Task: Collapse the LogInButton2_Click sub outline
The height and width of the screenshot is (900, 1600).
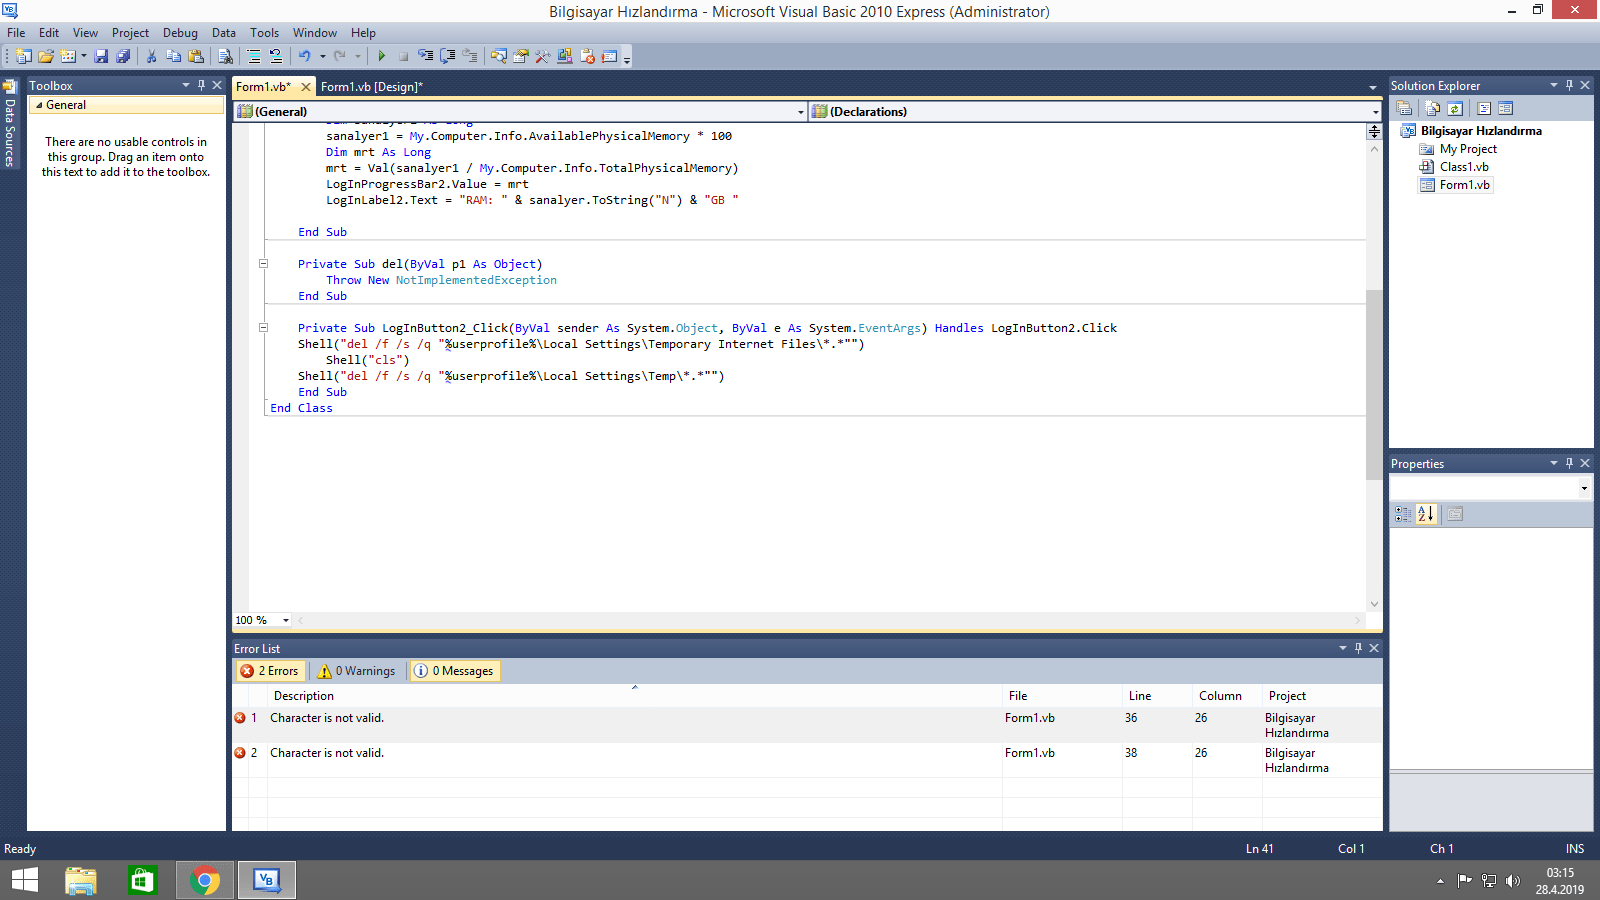Action: tap(263, 327)
